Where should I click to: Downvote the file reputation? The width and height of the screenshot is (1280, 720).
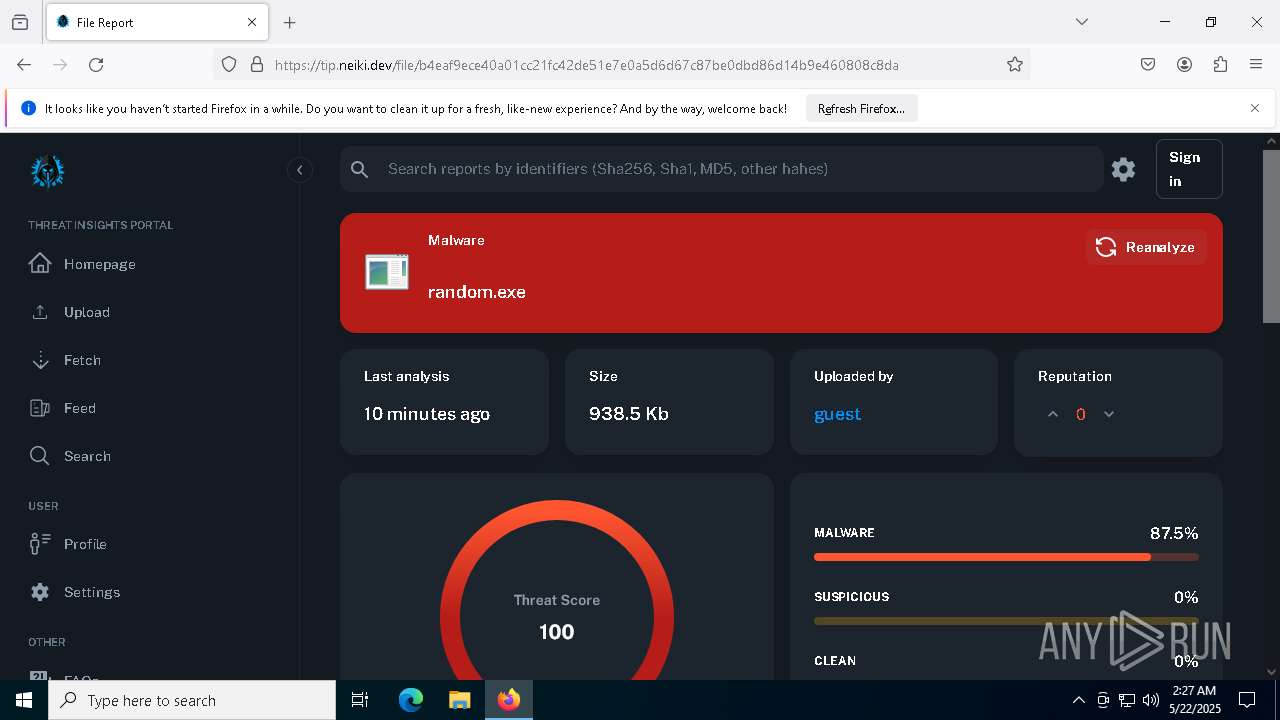1108,414
